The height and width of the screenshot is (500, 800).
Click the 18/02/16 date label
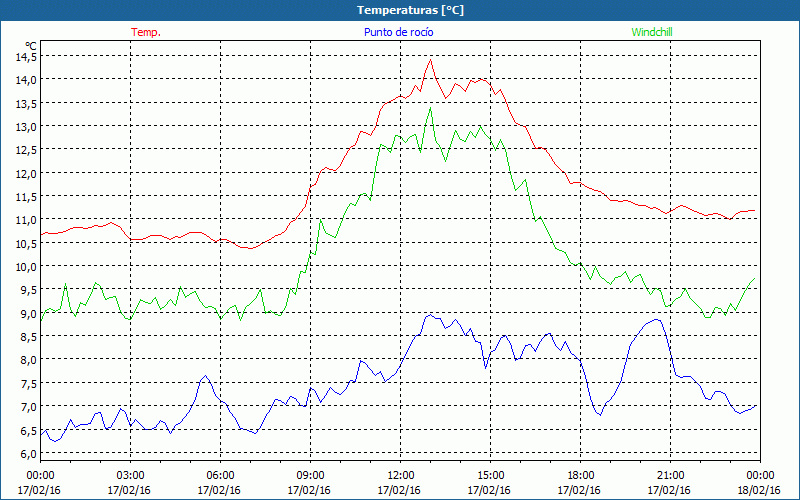coord(759,490)
